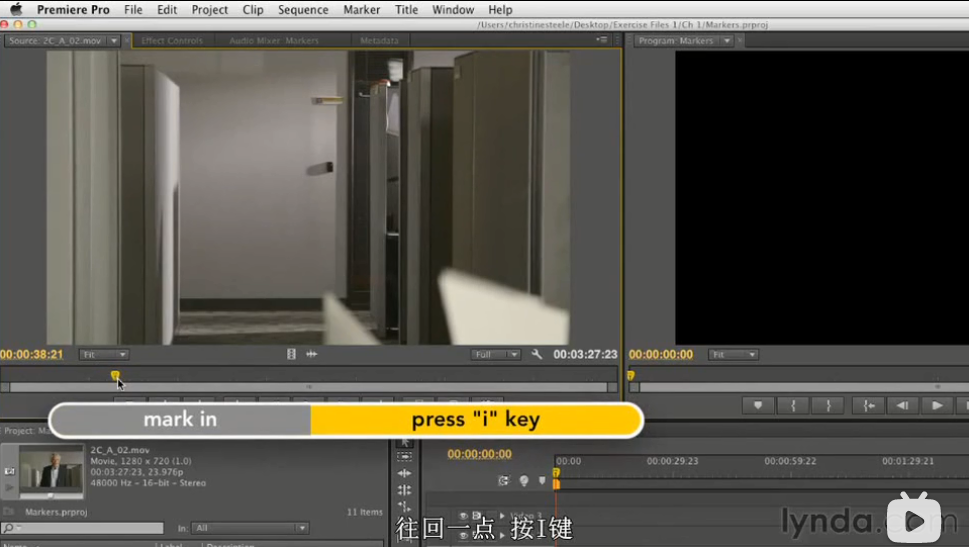Switch to the Effect Controls tab
Viewport: 969px width, 547px height.
click(172, 41)
